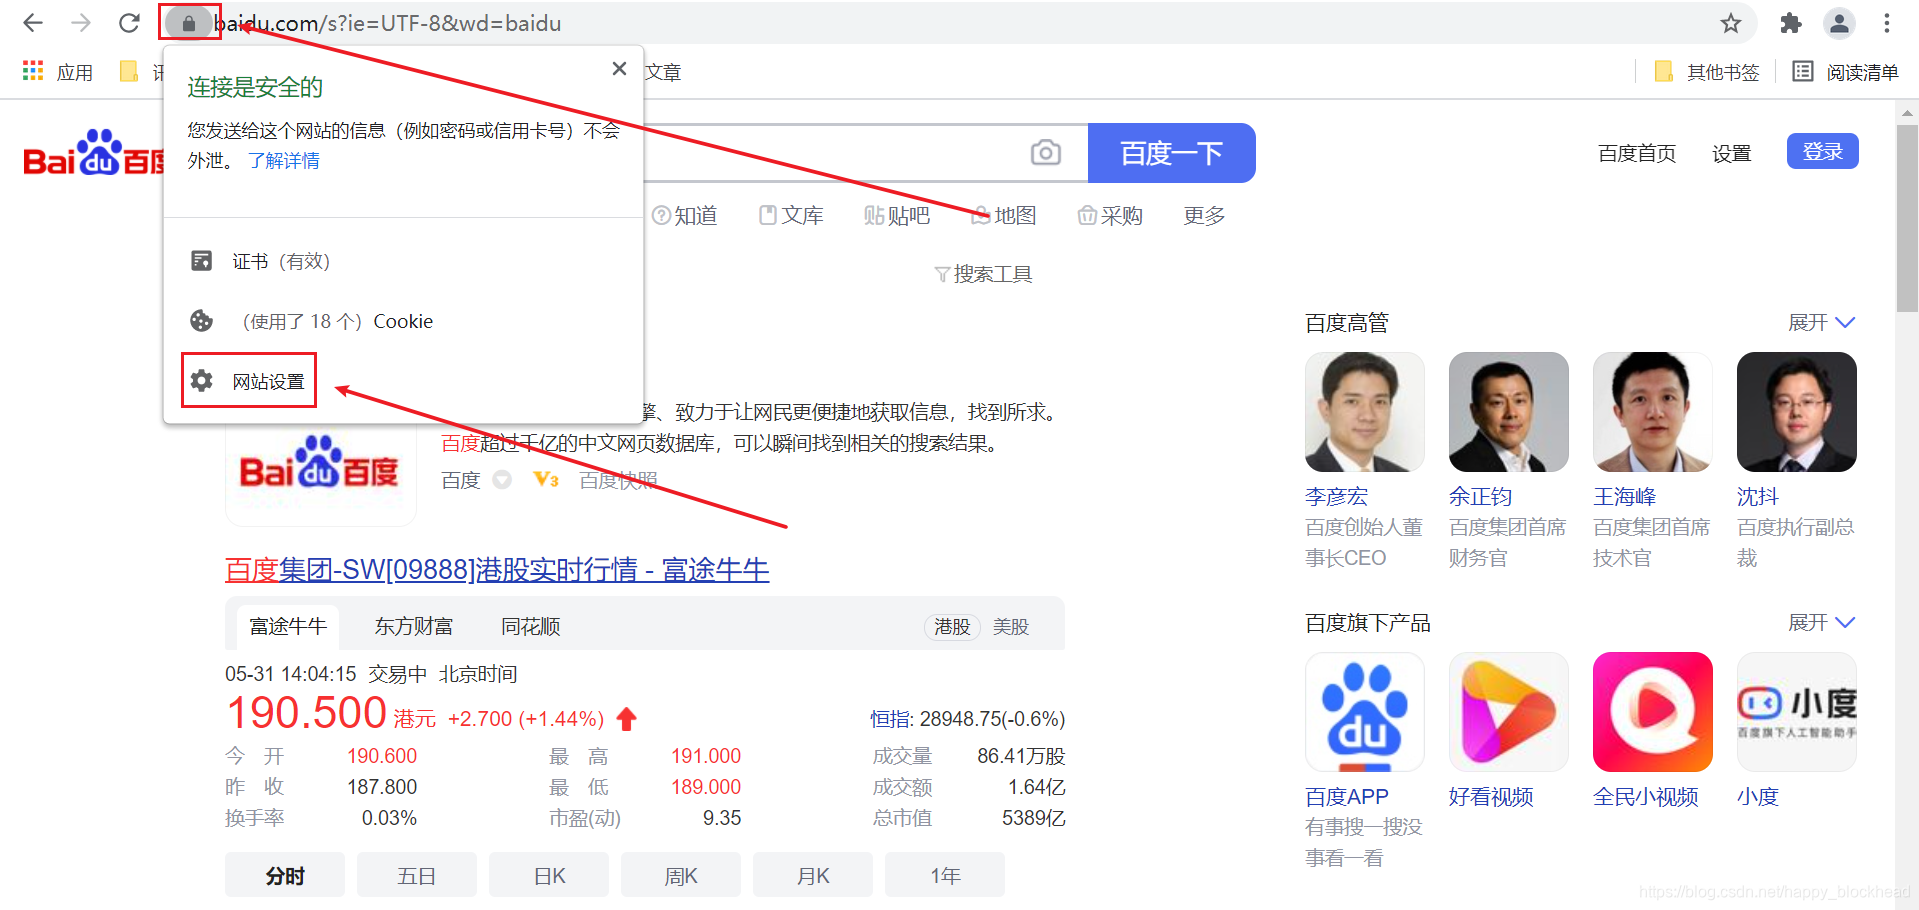Image resolution: width=1919 pixels, height=910 pixels.
Task: Open the 阅读清单 reading list
Action: coord(1846,72)
